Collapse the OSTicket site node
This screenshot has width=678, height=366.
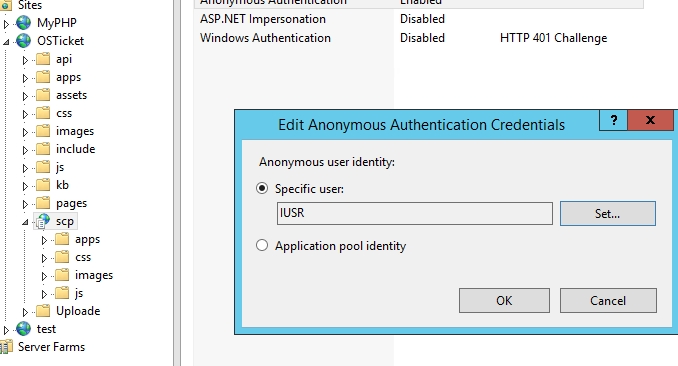pyautogui.click(x=6, y=42)
